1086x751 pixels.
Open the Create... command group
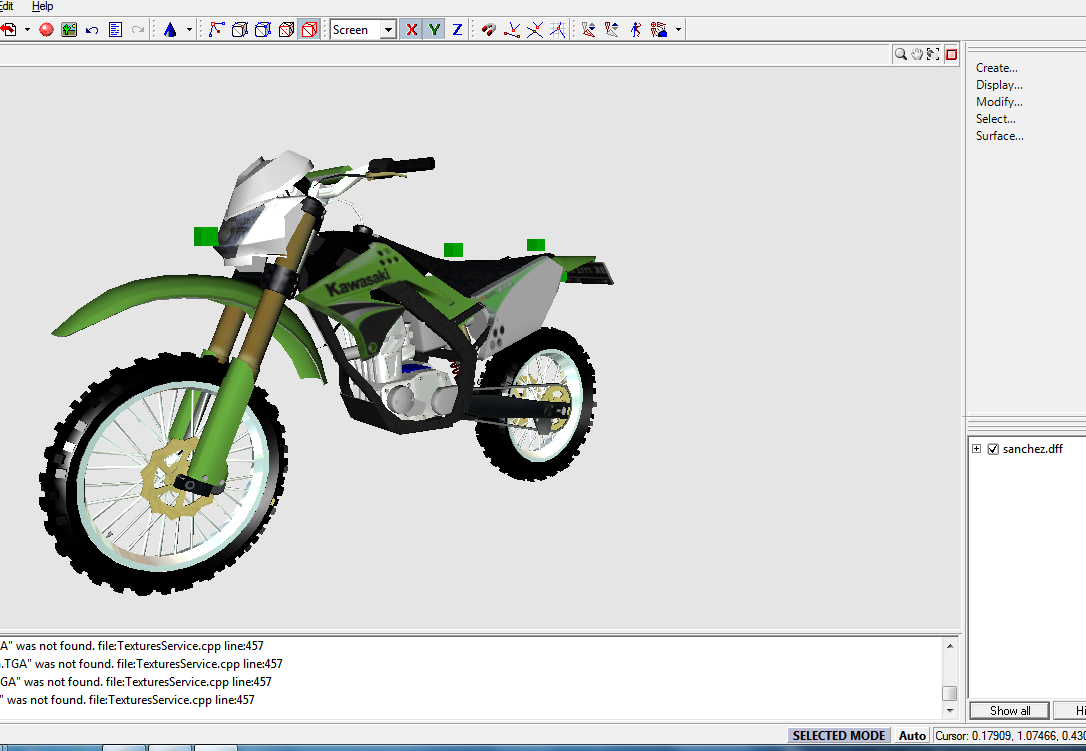[x=997, y=68]
